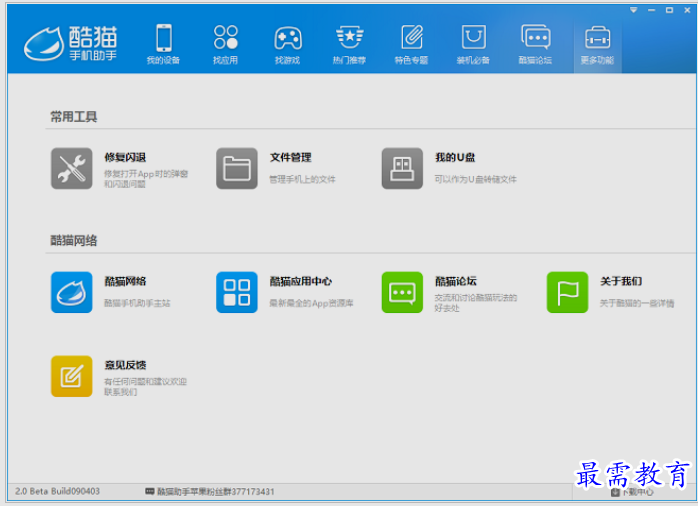Click the fan group chat icon in status bar
Image resolution: width=698 pixels, height=506 pixels.
[150, 491]
